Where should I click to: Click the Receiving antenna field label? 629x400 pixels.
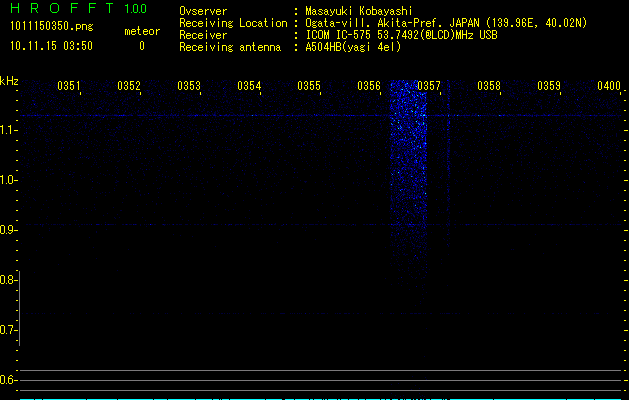click(230, 47)
